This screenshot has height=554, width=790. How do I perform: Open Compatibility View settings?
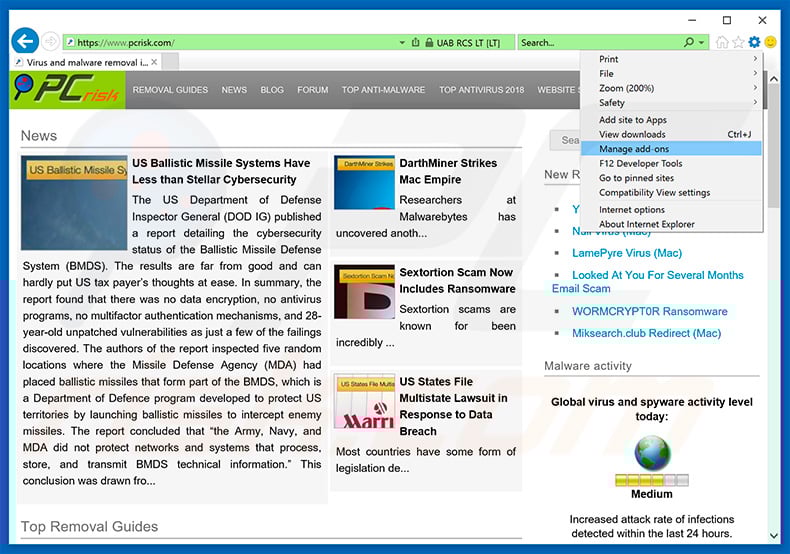(672, 193)
